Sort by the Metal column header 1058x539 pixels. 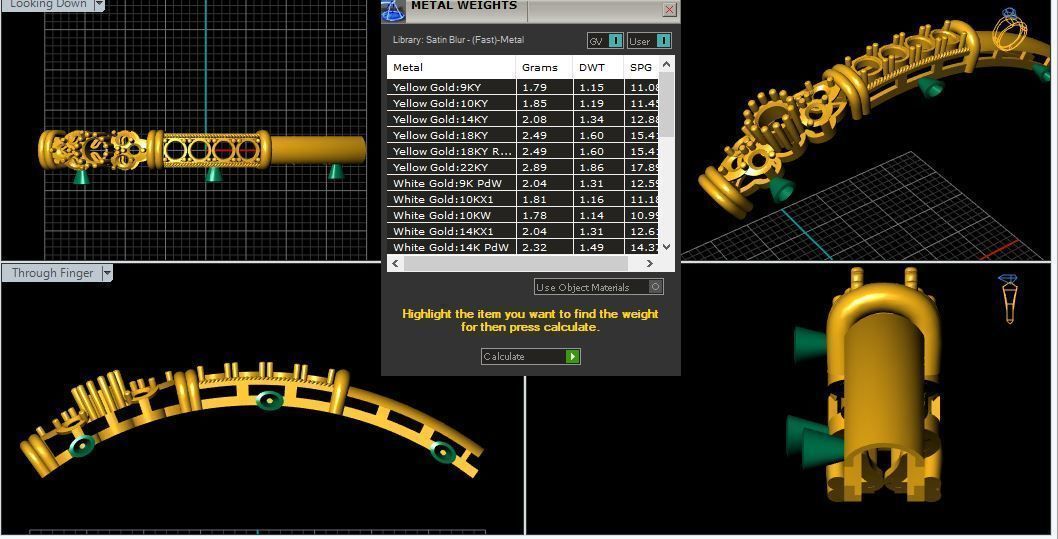coord(451,67)
